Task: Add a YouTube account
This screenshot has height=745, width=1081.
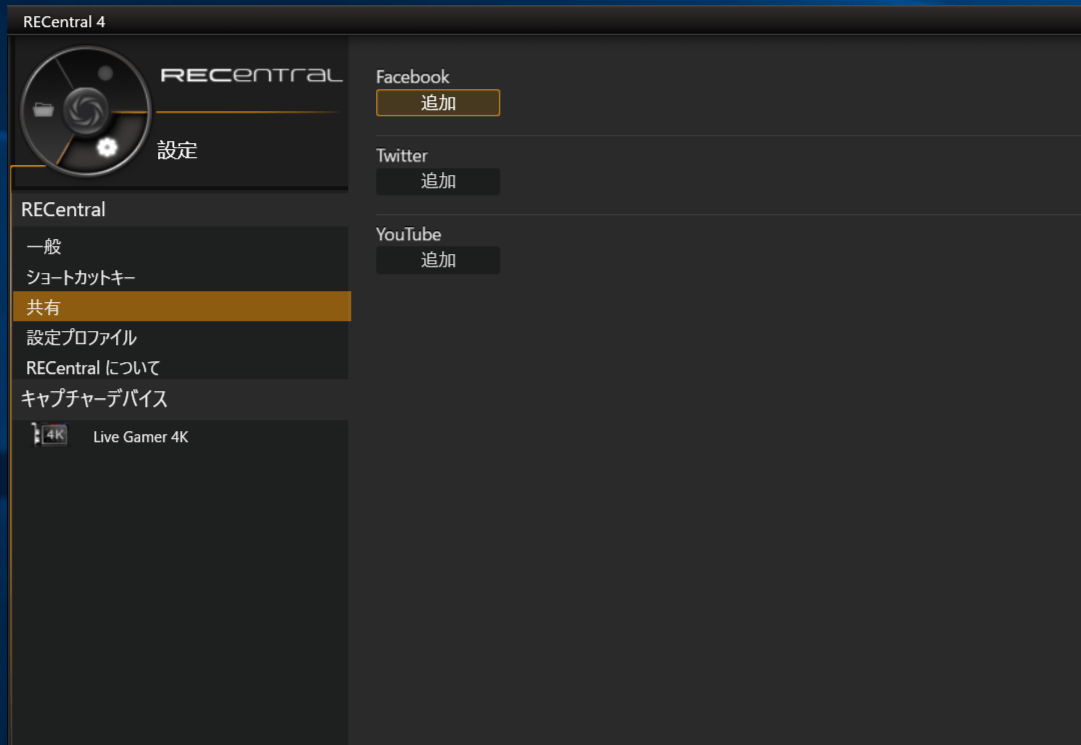Action: [x=438, y=260]
